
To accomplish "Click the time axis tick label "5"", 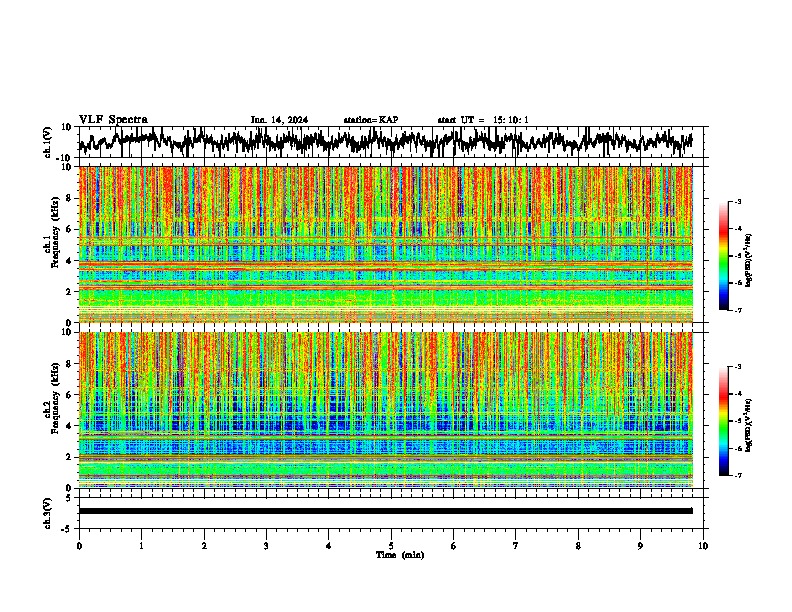I will [x=391, y=546].
